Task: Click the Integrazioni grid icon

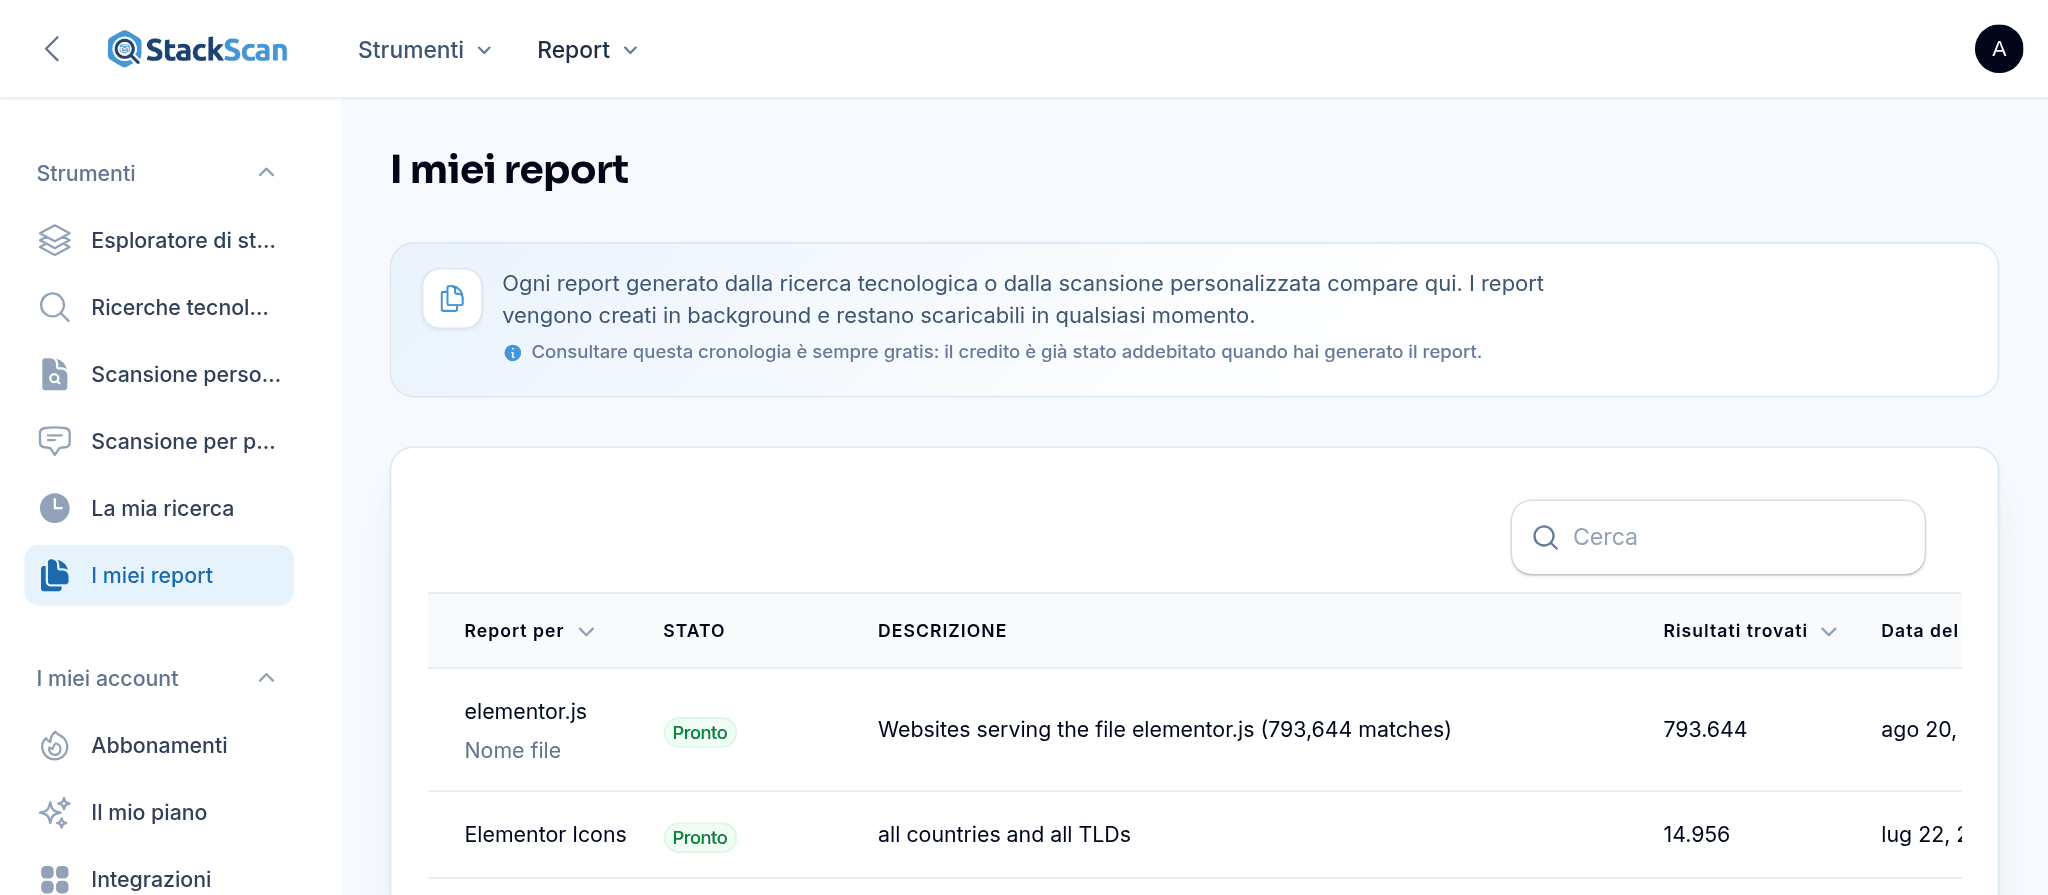Action: pyautogui.click(x=55, y=879)
